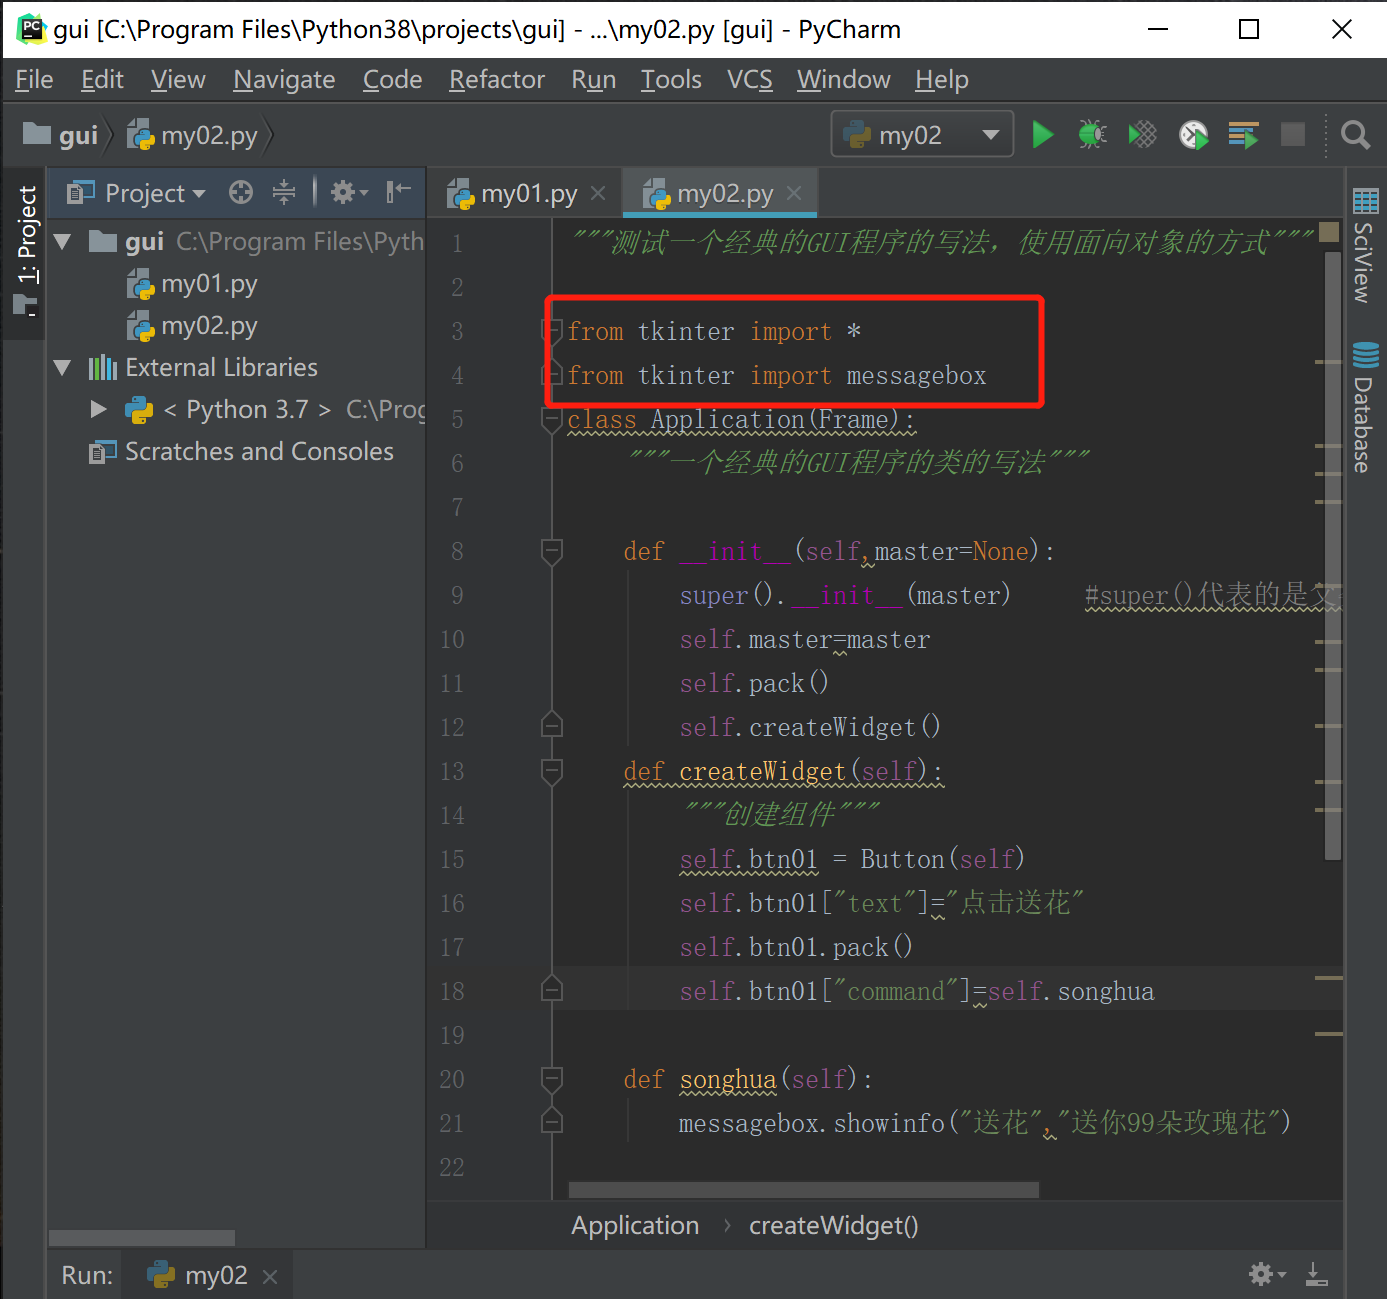Toggle the 1: Project side tab
Image resolution: width=1387 pixels, height=1299 pixels.
click(x=26, y=250)
